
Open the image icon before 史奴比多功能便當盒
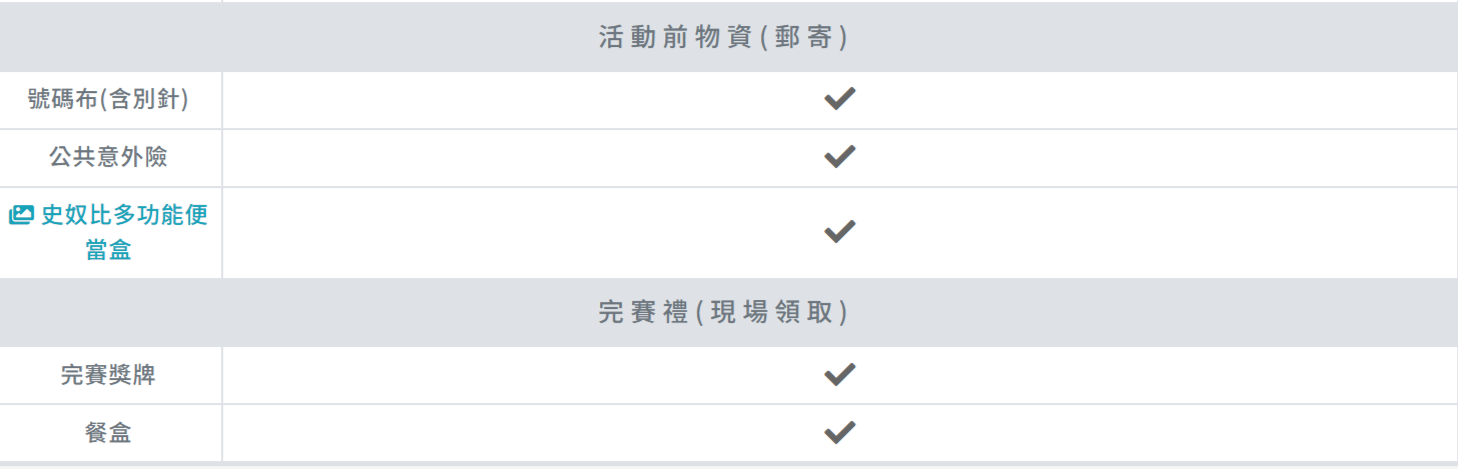tap(21, 215)
